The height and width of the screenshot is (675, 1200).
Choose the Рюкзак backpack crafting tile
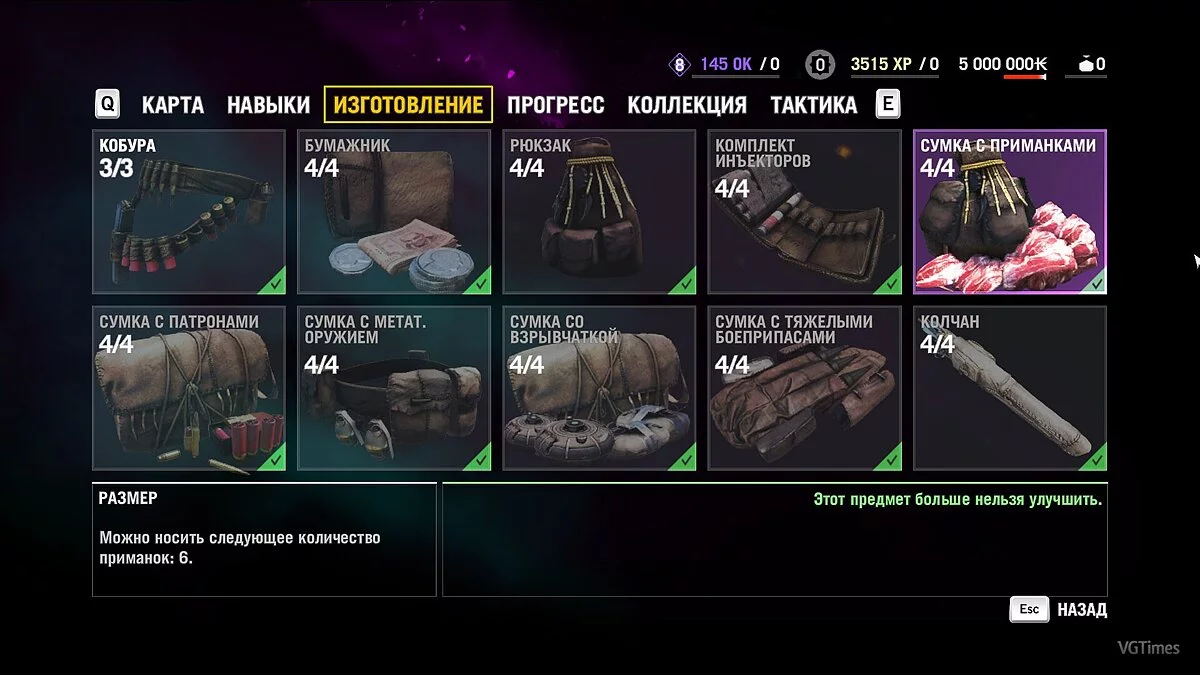599,212
